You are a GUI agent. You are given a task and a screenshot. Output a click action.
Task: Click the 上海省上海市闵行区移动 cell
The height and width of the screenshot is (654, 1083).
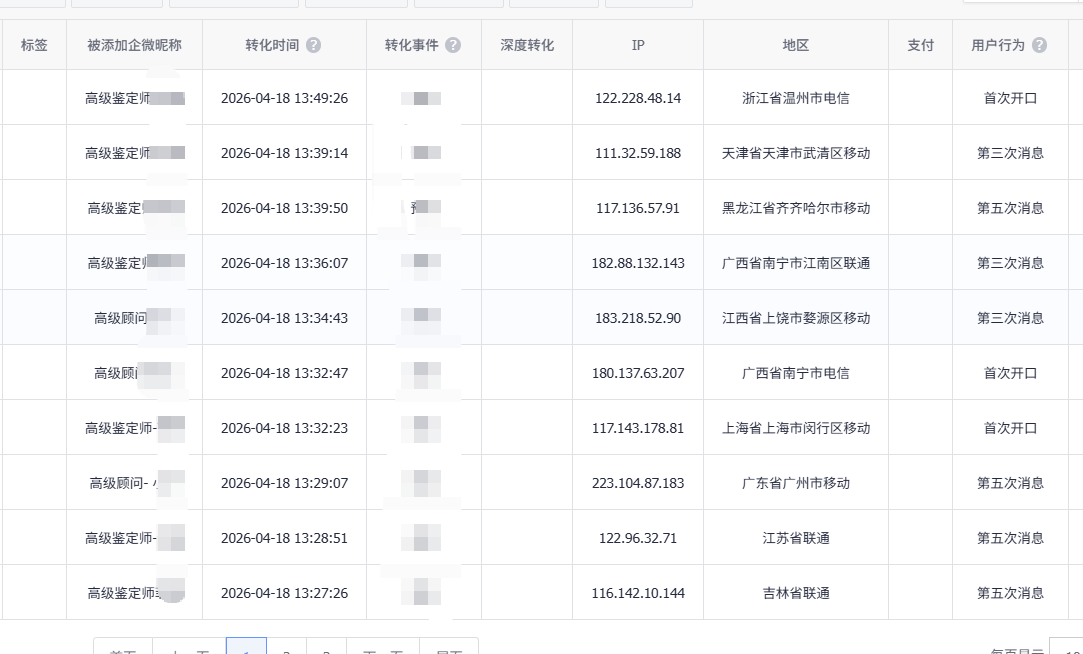(796, 428)
